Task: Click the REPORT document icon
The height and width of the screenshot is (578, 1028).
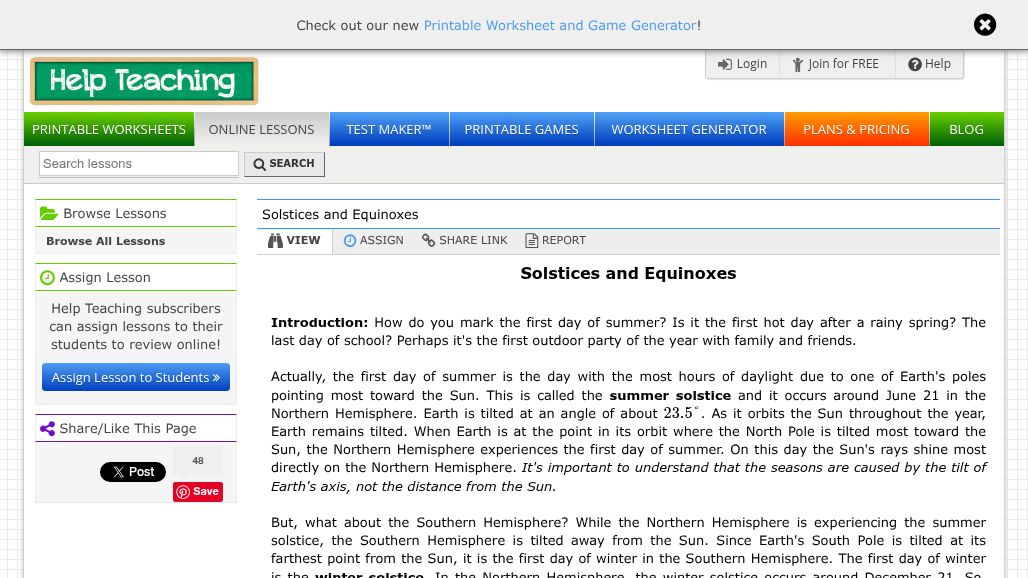Action: click(x=531, y=240)
